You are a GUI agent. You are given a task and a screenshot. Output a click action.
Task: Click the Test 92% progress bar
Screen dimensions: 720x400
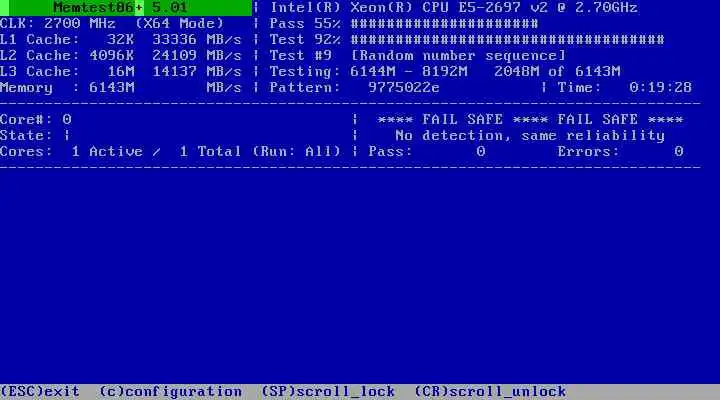[x=507, y=39]
